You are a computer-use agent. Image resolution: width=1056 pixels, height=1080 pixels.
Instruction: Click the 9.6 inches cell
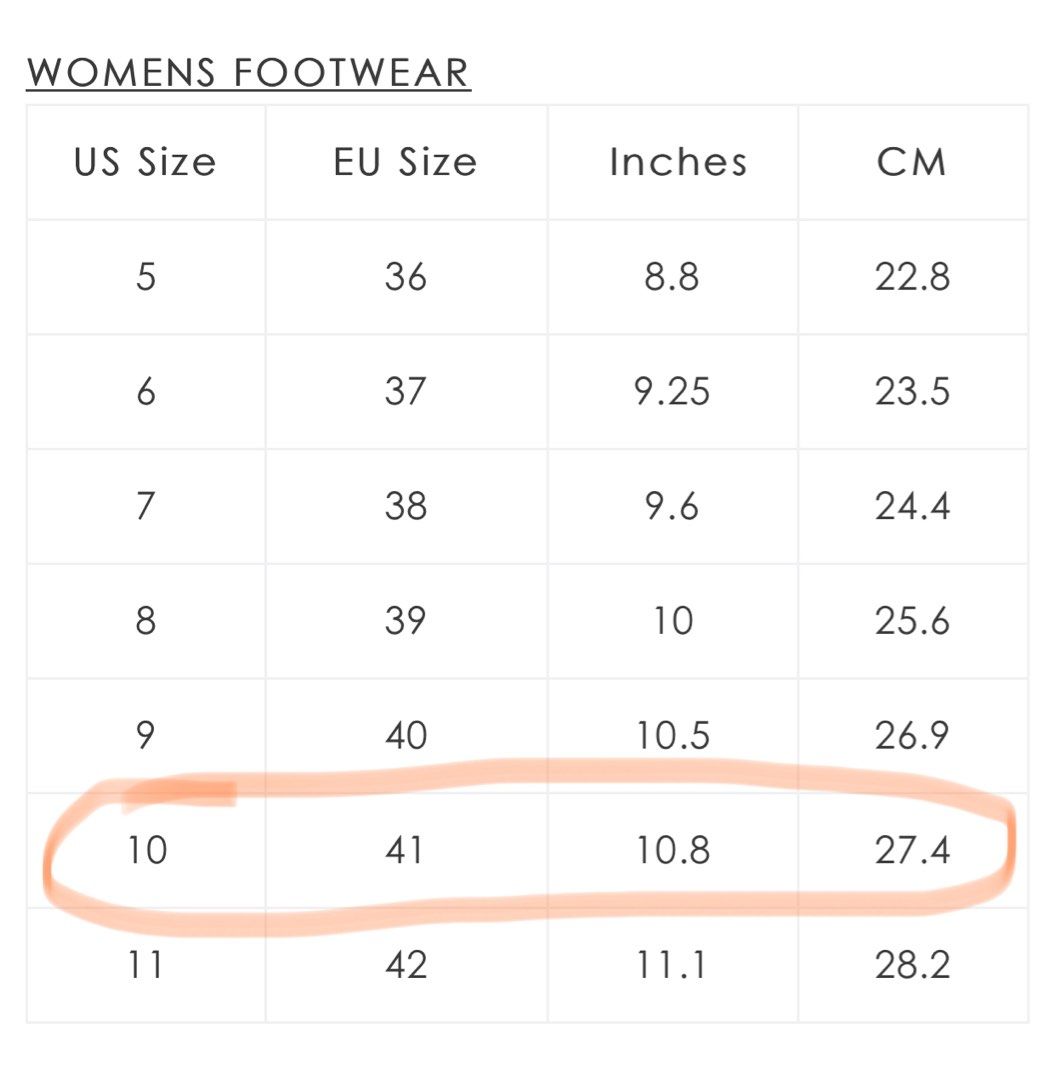(x=672, y=506)
